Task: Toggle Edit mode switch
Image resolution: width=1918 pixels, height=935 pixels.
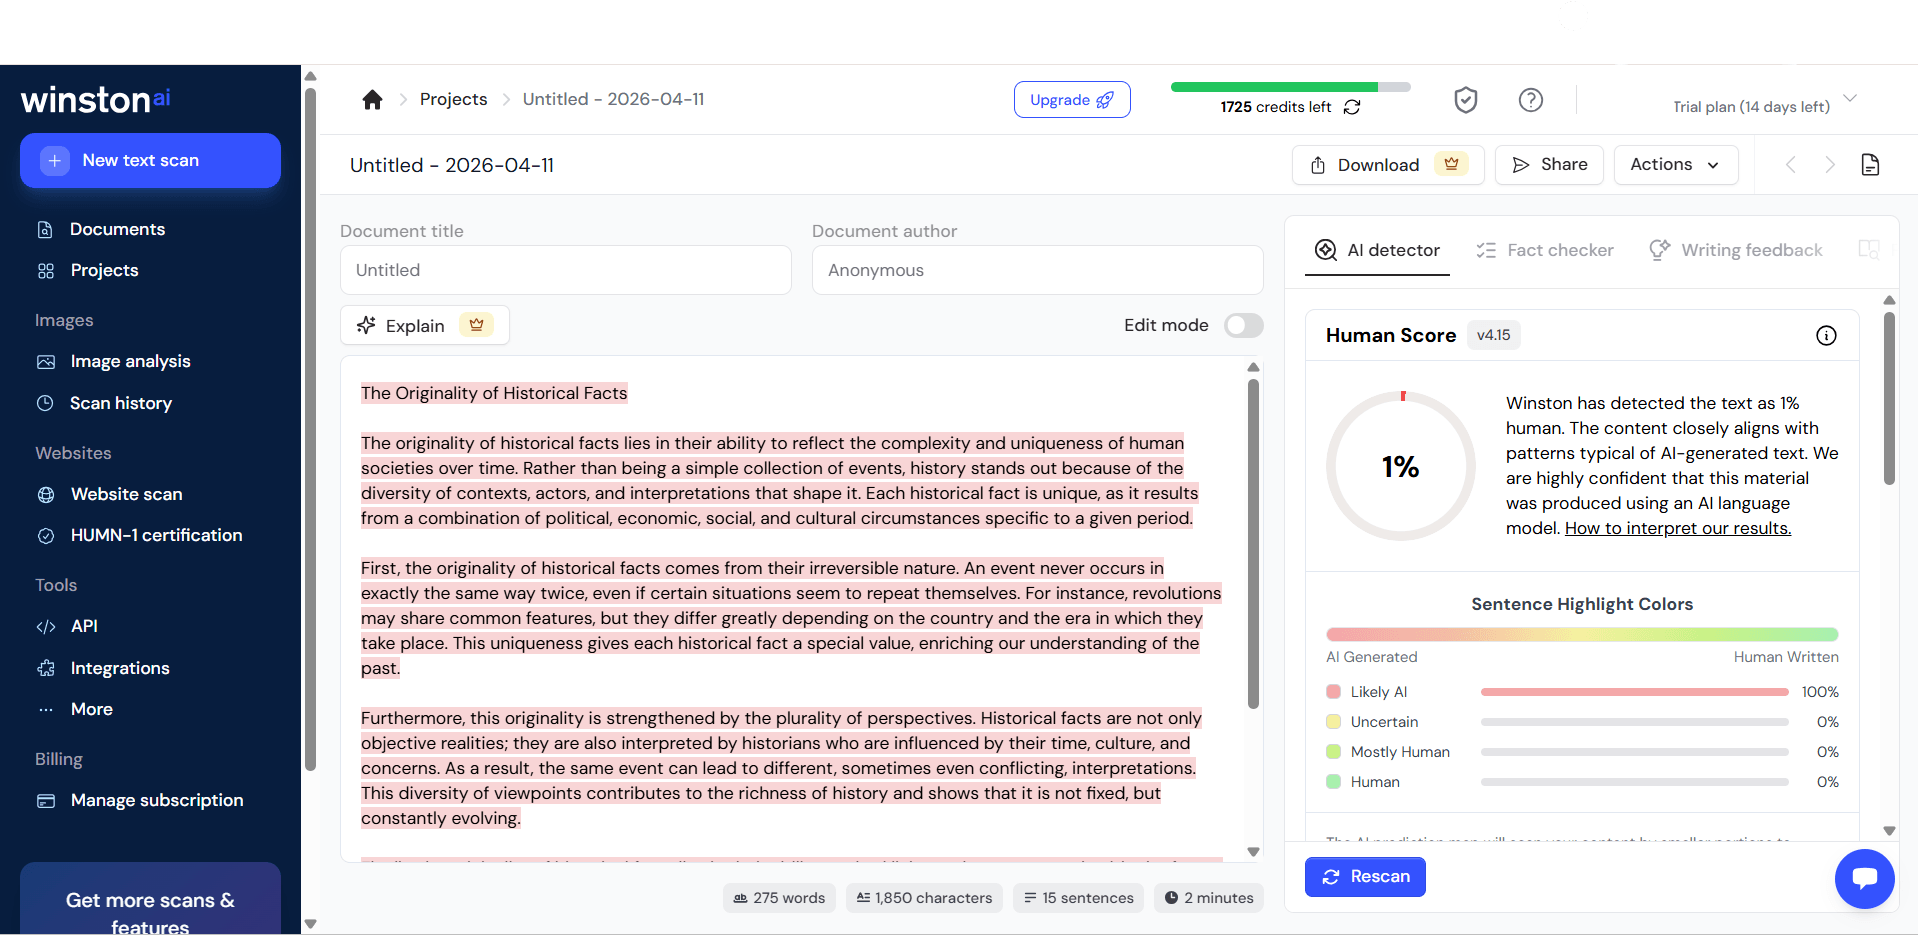Action: point(1244,325)
